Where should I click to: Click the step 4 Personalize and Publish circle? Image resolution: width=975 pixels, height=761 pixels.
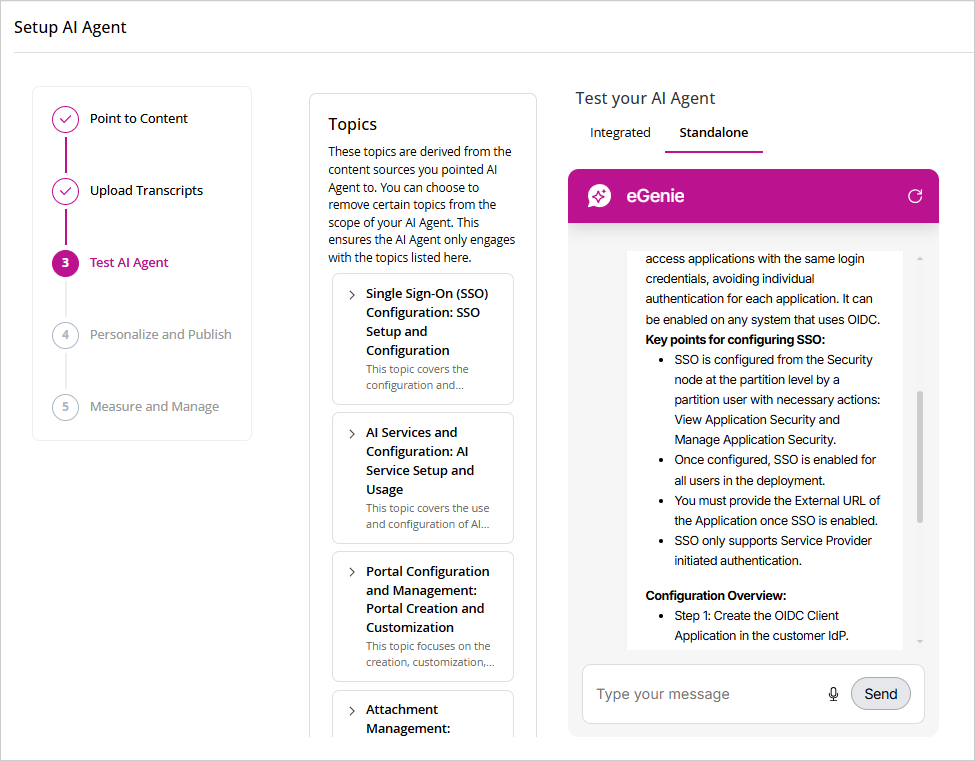coord(65,335)
